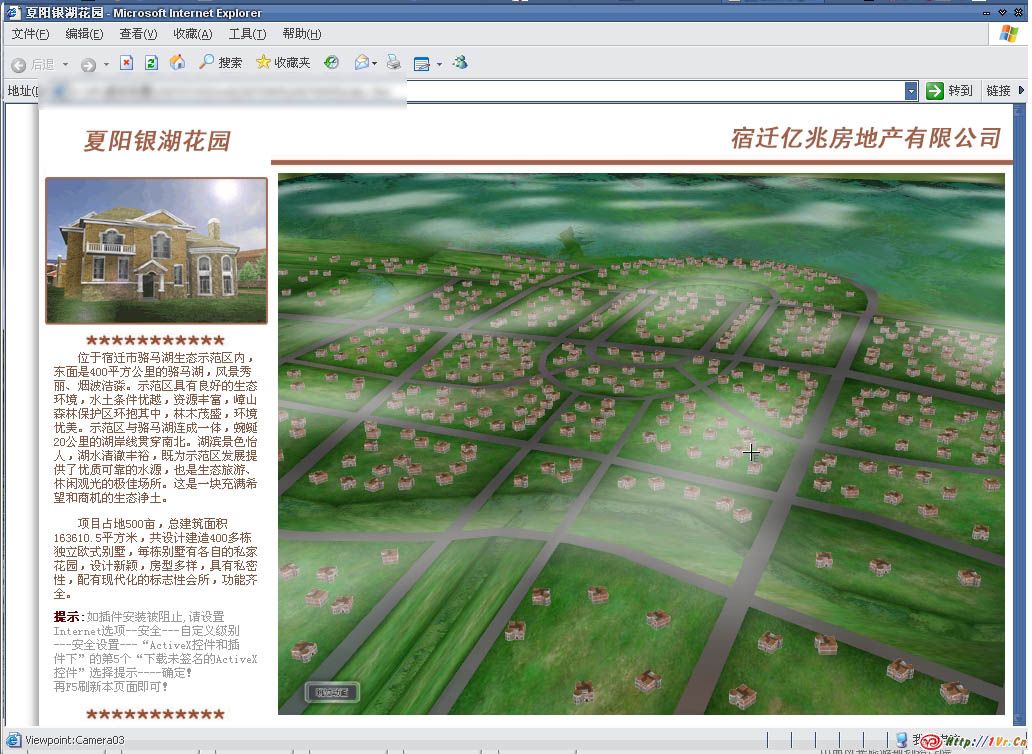The image size is (1032, 754).
Task: Expand the Forward button history dropdown
Action: pyautogui.click(x=106, y=64)
